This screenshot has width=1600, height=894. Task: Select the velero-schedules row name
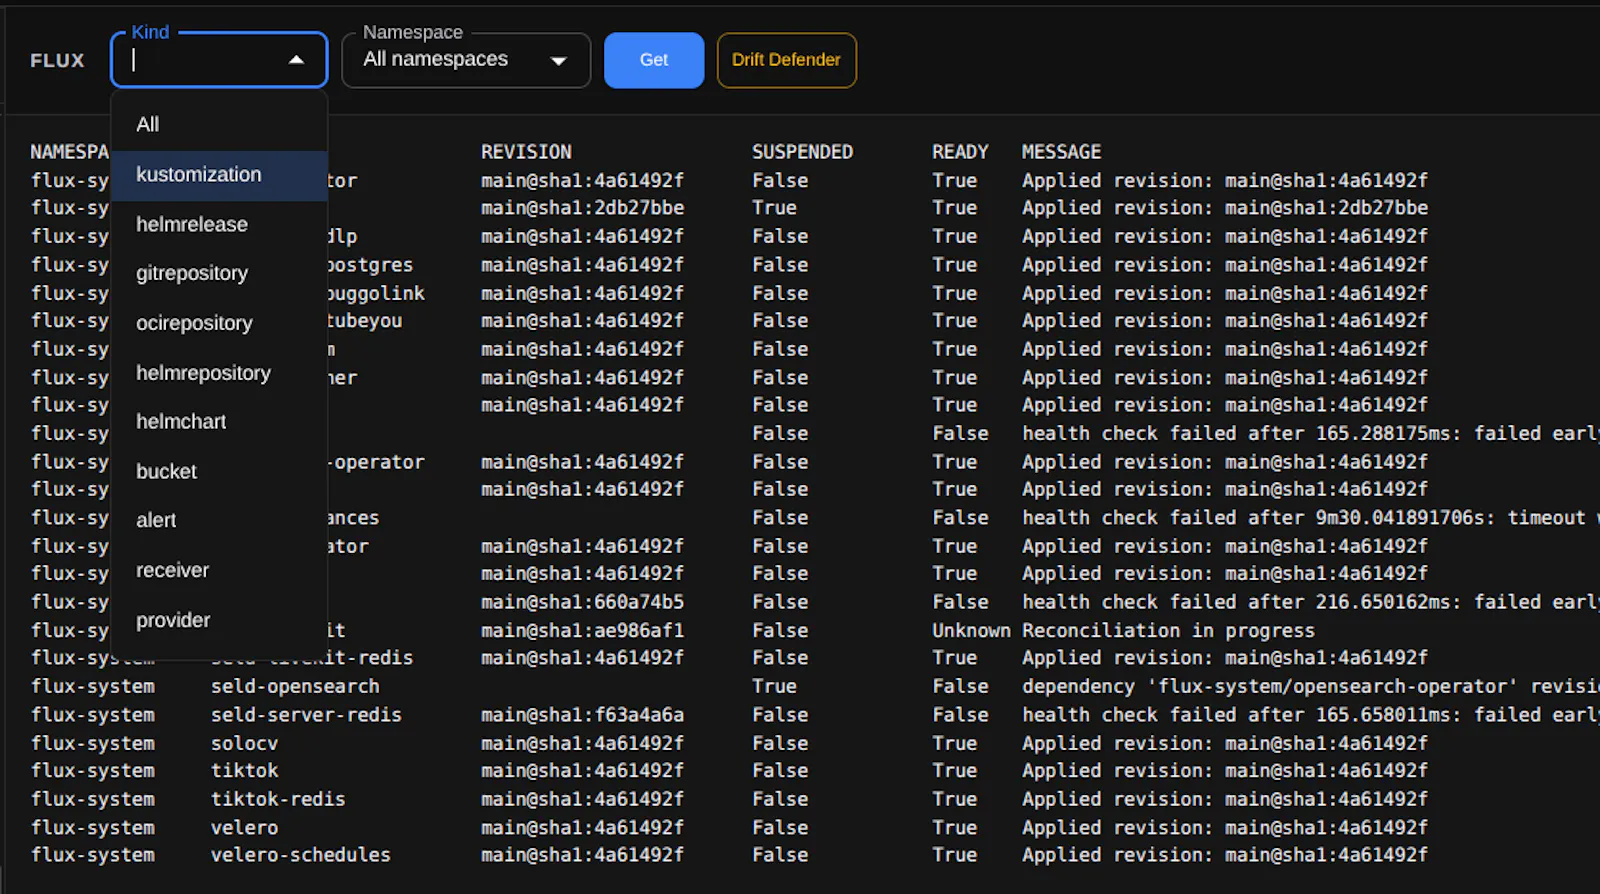[x=300, y=856]
